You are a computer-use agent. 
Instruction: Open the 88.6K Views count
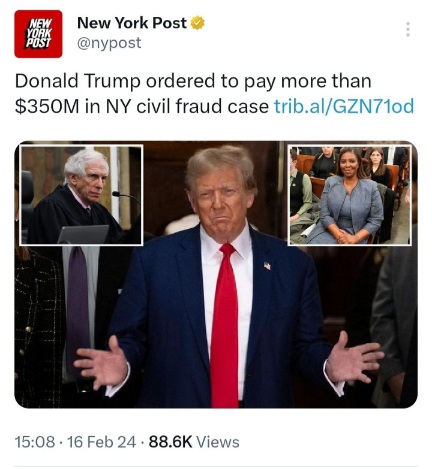pyautogui.click(x=194, y=442)
